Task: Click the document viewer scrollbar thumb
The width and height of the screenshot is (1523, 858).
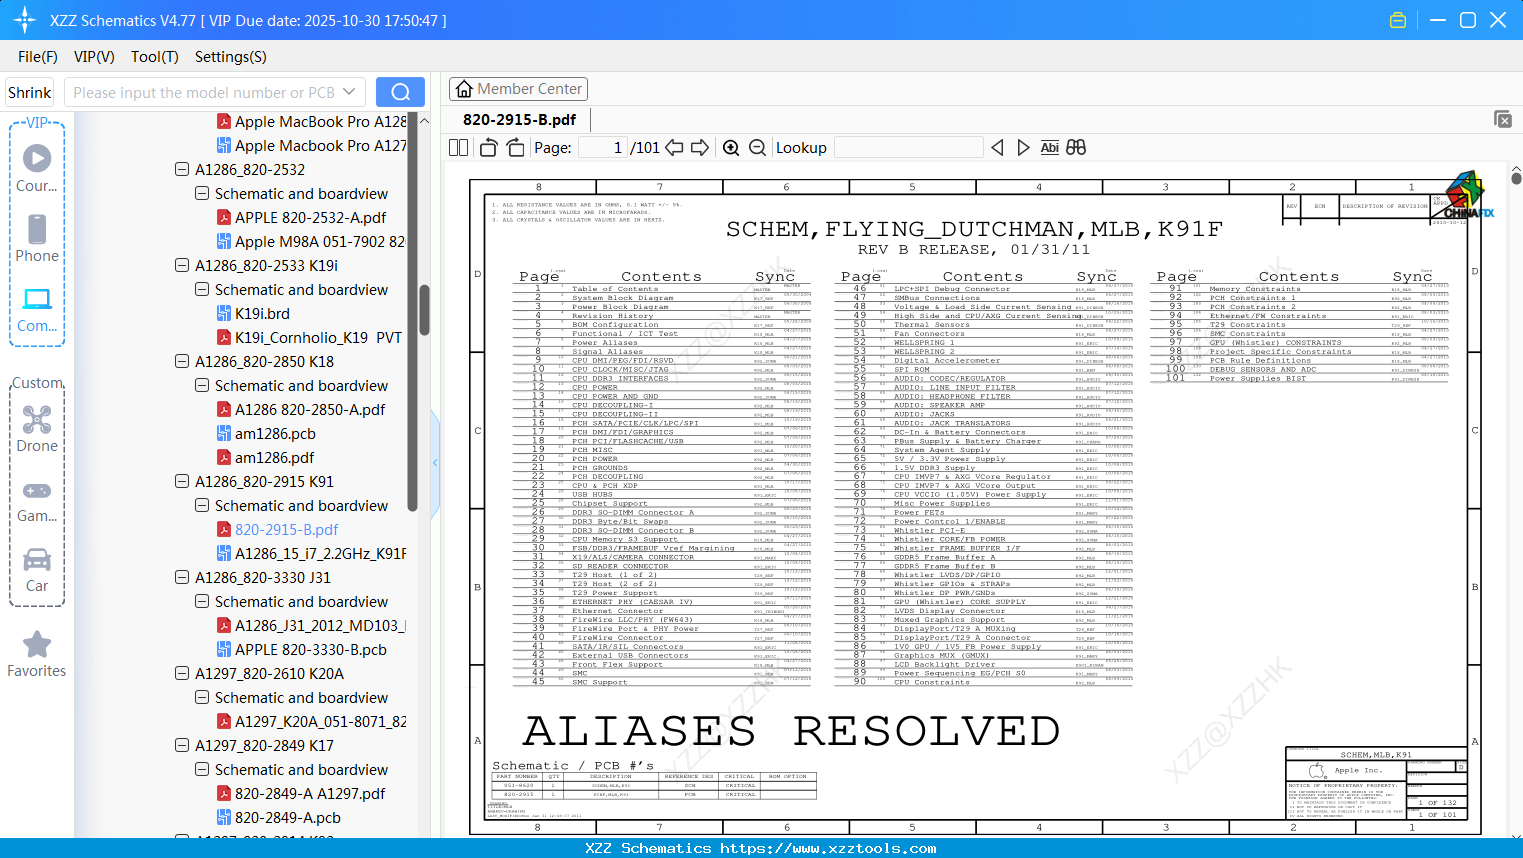Action: (x=1516, y=179)
